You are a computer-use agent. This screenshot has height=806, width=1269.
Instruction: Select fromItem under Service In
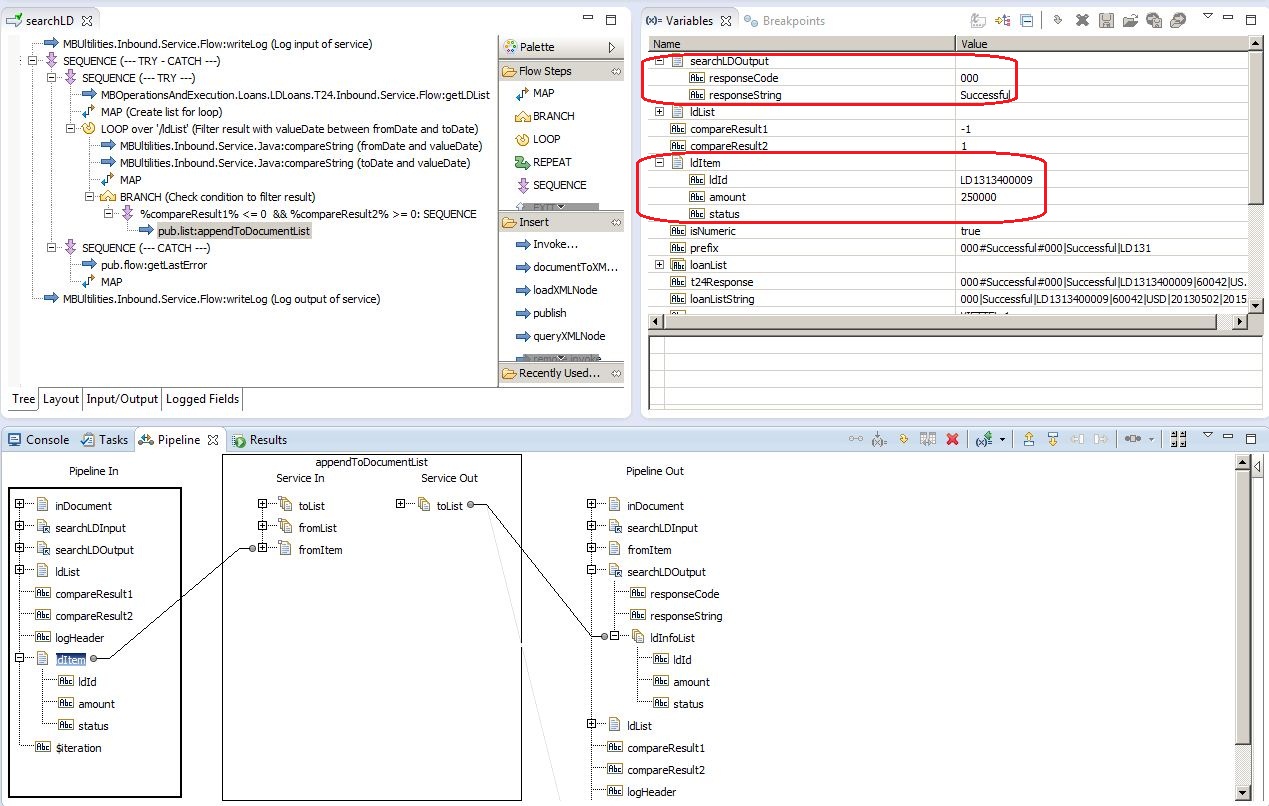(320, 550)
